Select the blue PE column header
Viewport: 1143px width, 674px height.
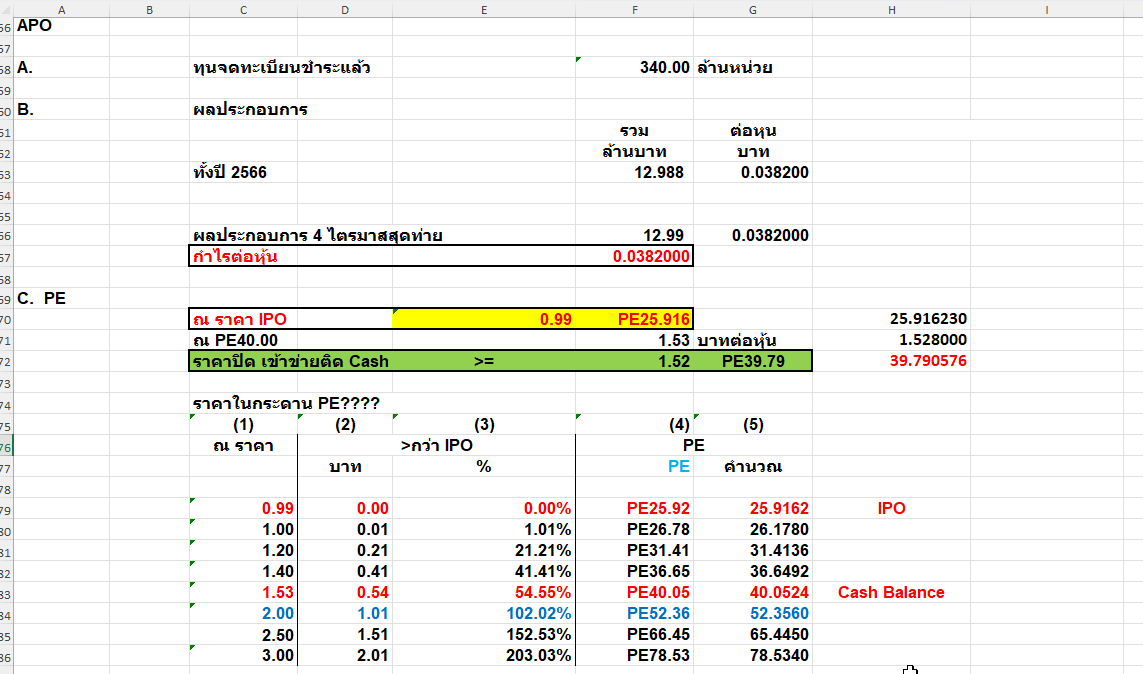point(635,466)
